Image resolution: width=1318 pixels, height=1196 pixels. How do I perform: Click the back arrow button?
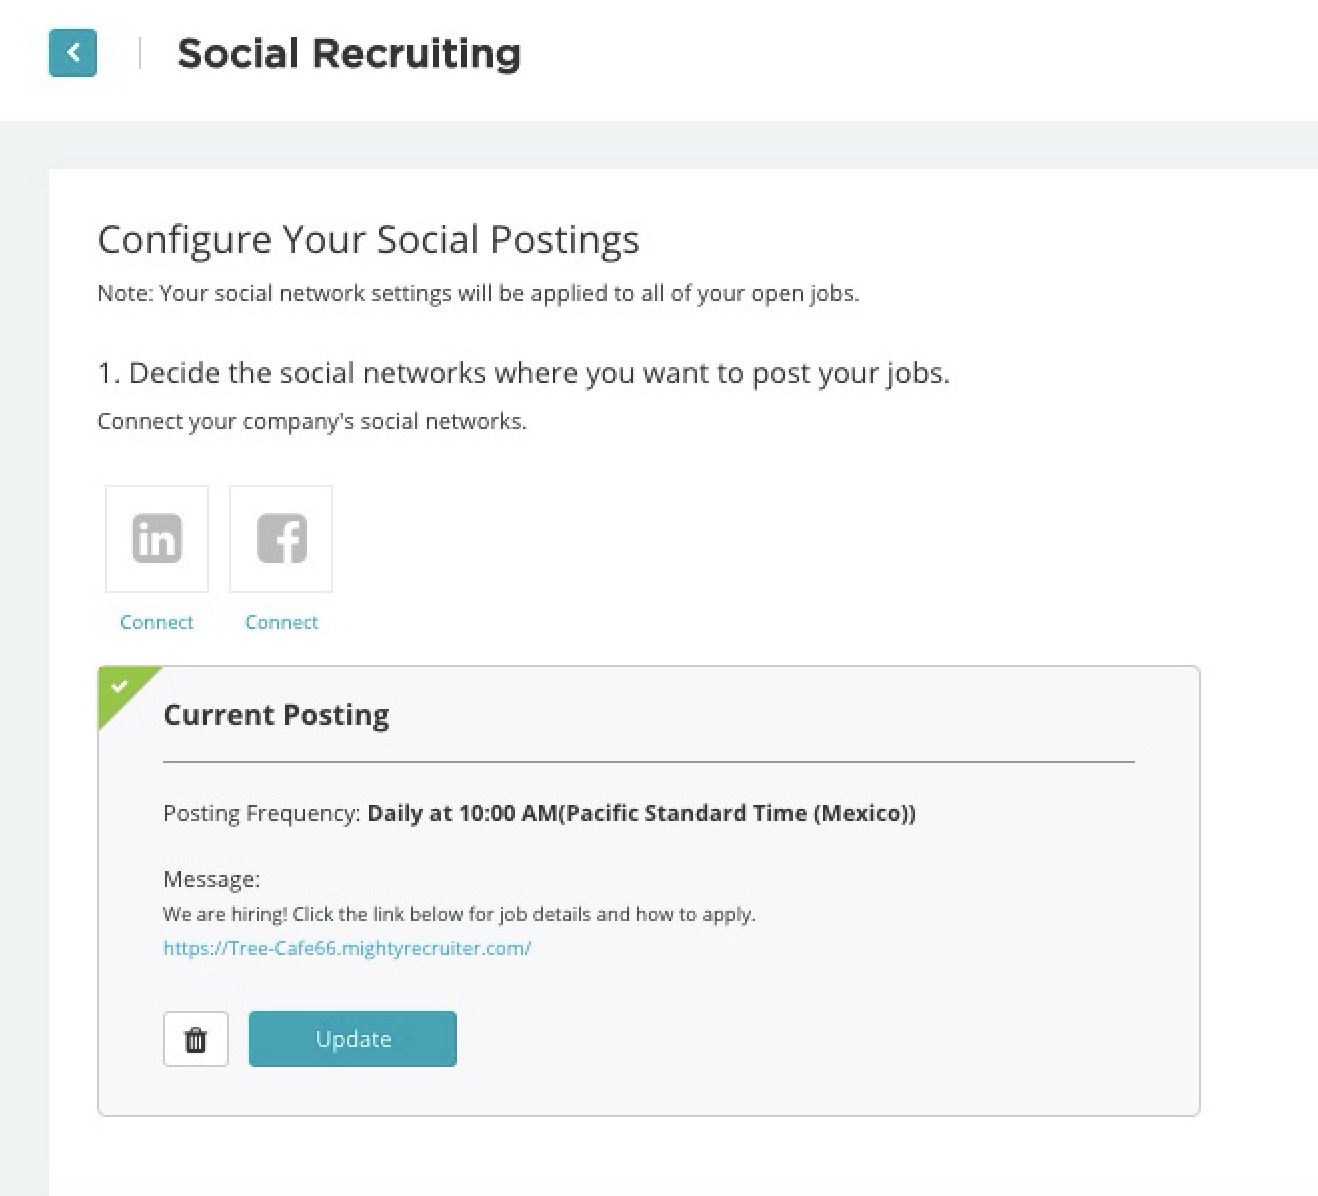72,53
